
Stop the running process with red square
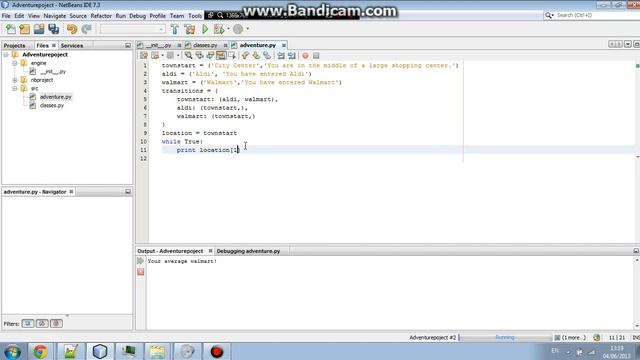click(140, 272)
